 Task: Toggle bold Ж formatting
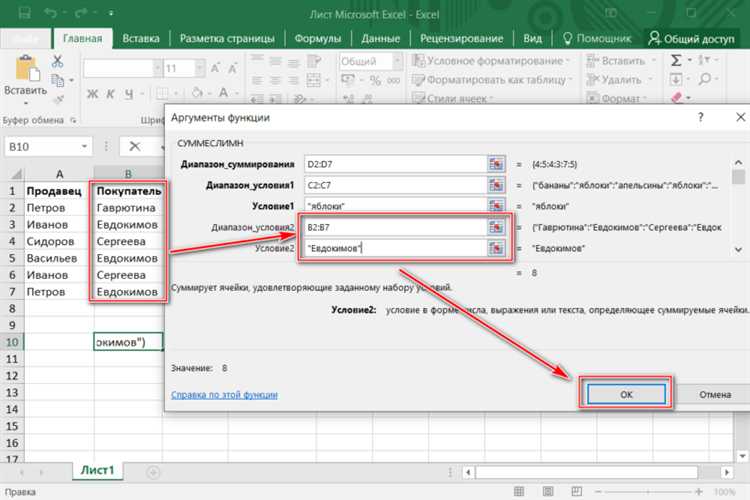tap(92, 94)
